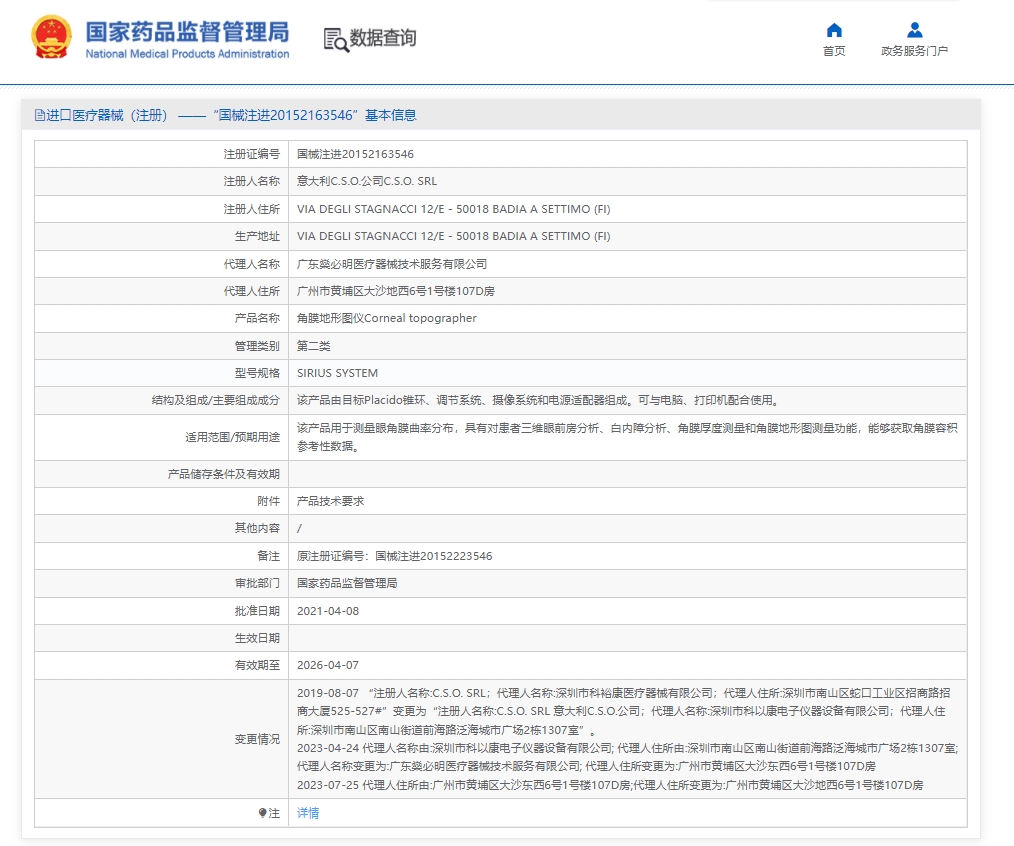Image resolution: width=1014 pixels, height=846 pixels.
Task: Click the 注册证编号 row label
Action: [252, 154]
